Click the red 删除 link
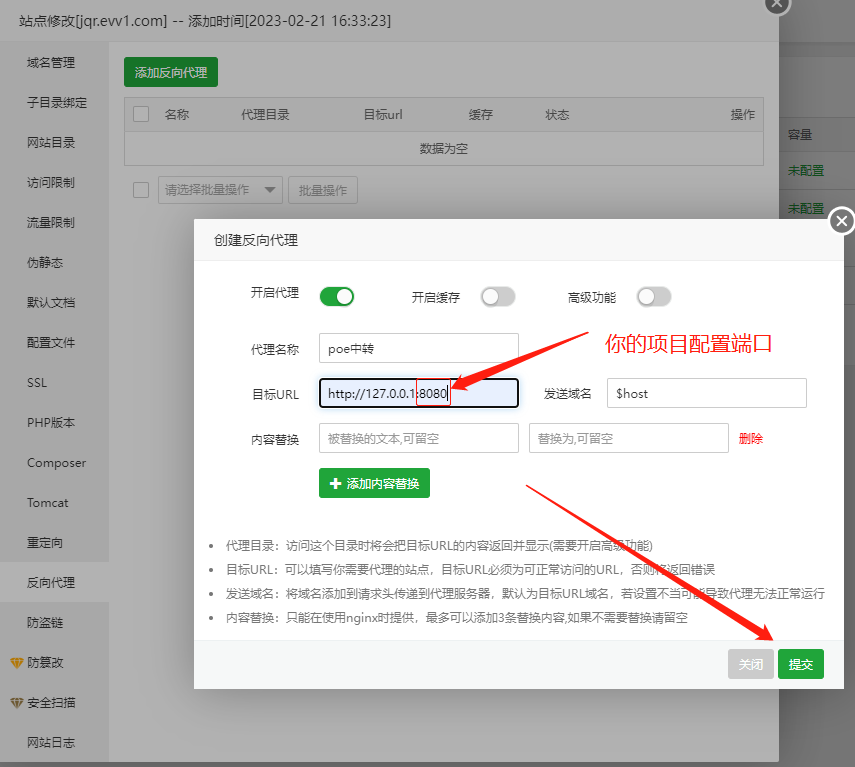The width and height of the screenshot is (855, 767). [751, 438]
